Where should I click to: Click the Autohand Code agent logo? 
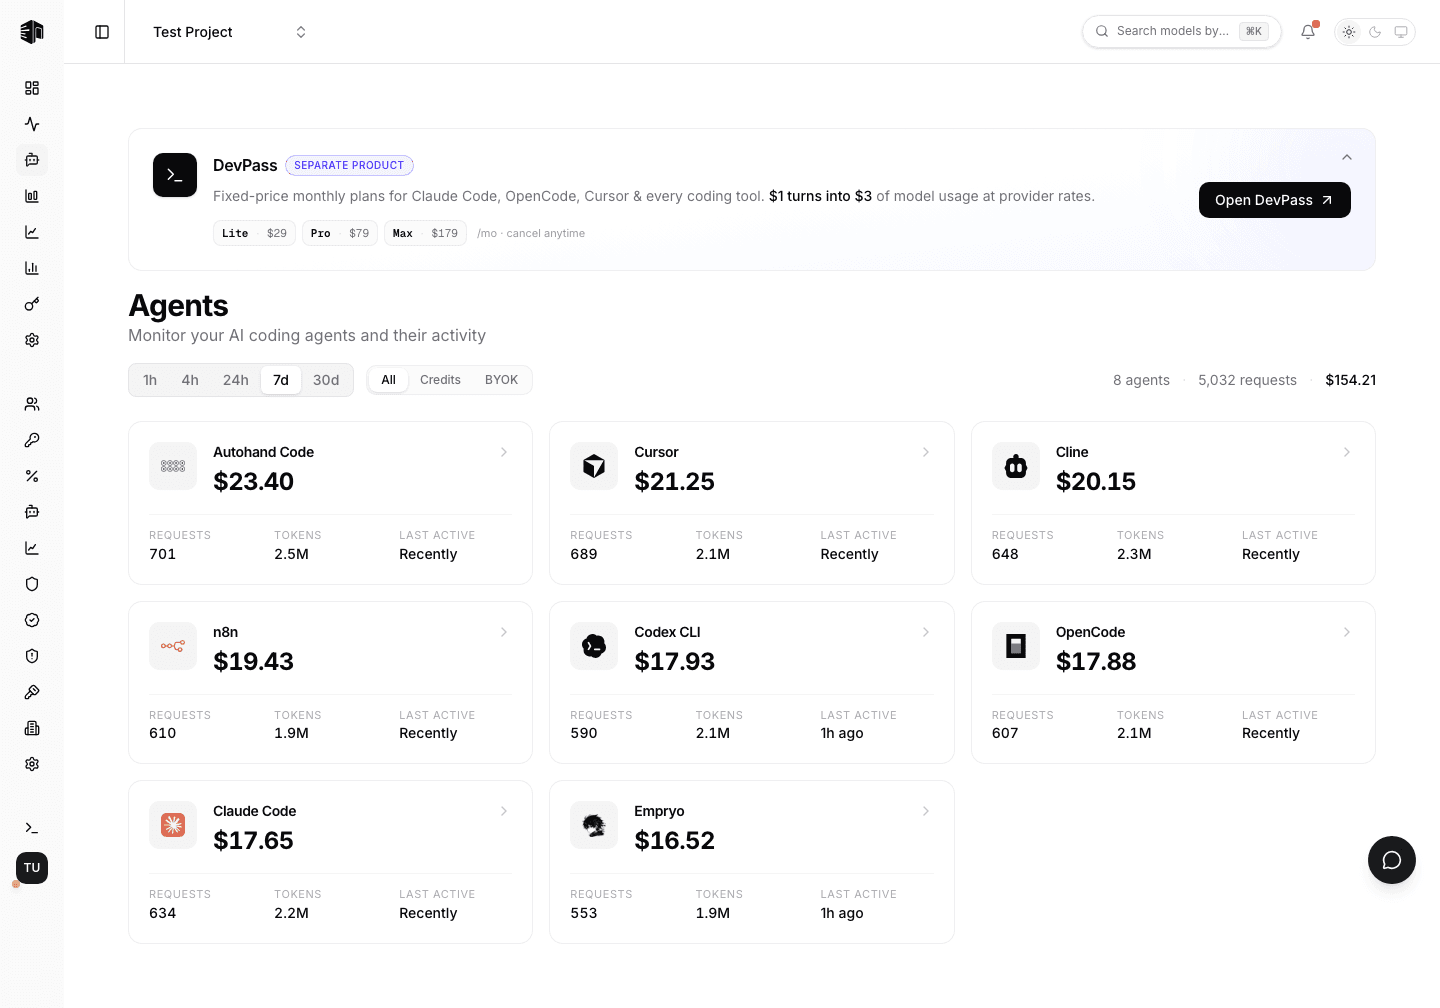173,466
